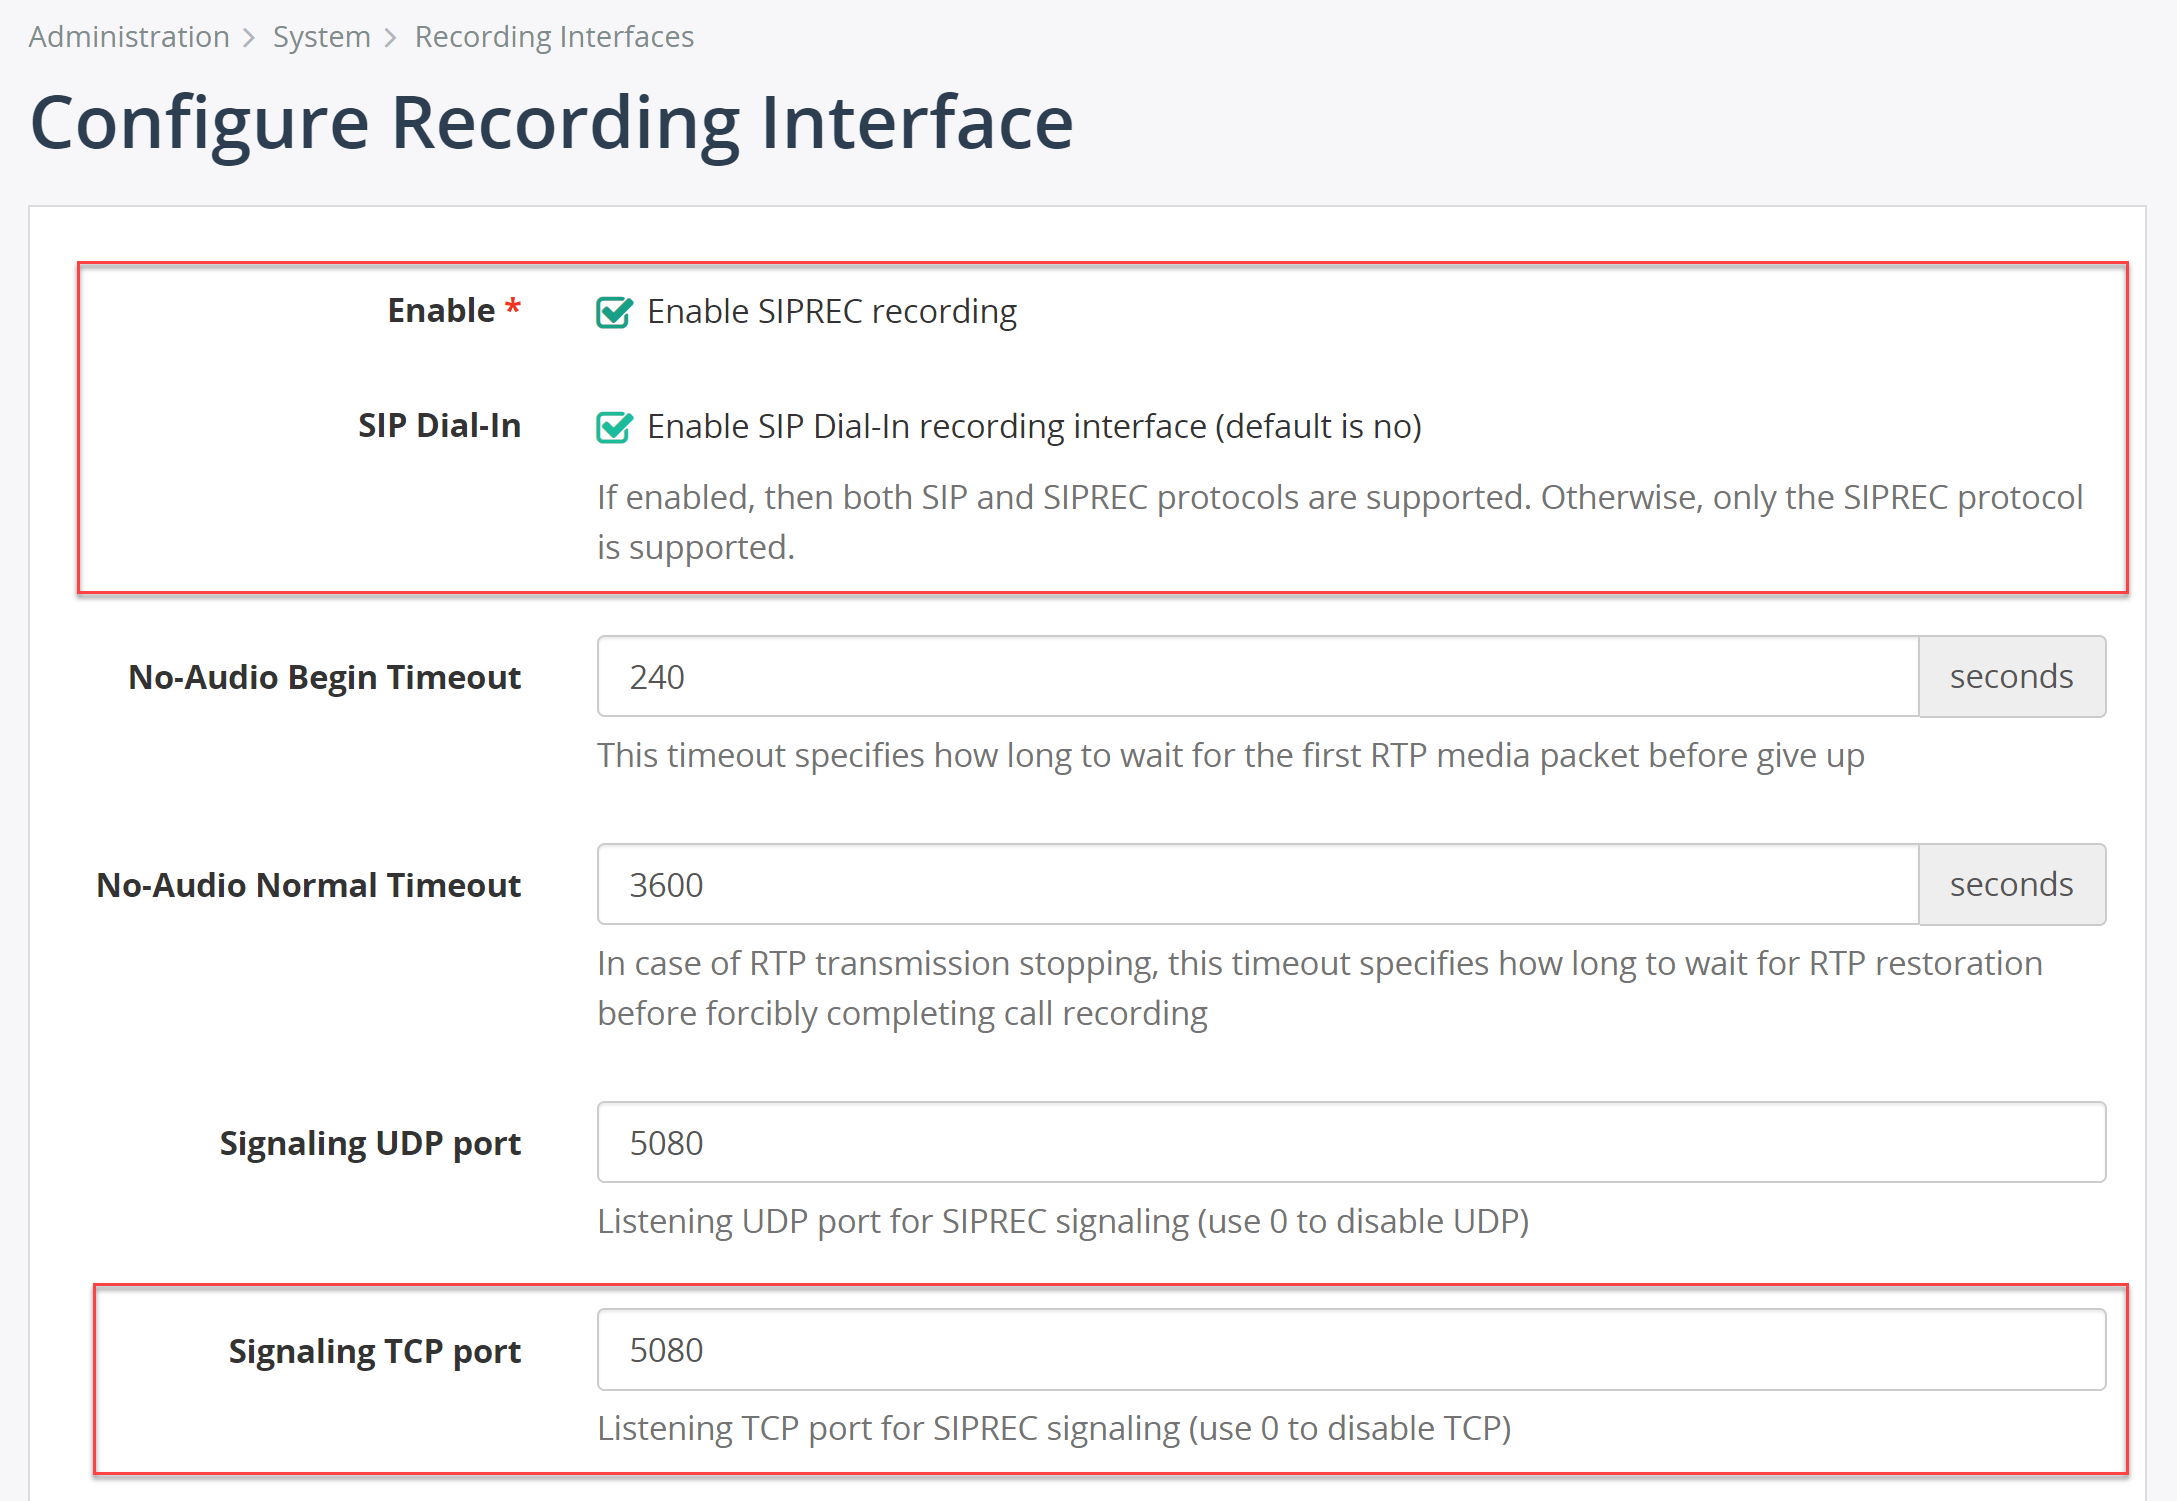Select the Signaling TCP port input

tap(1352, 1350)
